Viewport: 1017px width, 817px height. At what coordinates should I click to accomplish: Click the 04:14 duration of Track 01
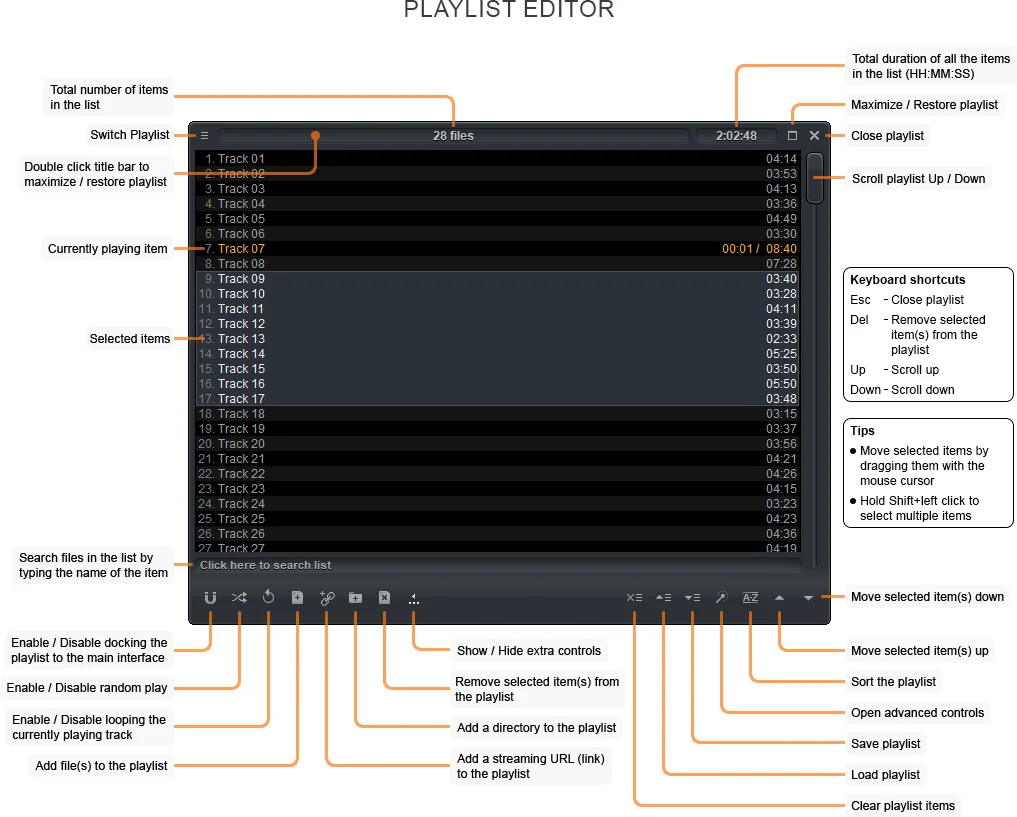coord(782,159)
